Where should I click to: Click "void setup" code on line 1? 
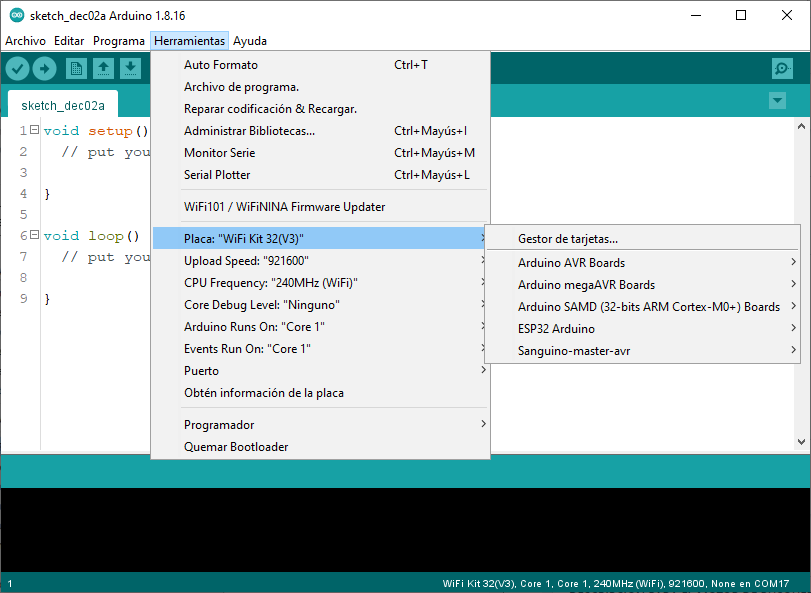(x=88, y=130)
